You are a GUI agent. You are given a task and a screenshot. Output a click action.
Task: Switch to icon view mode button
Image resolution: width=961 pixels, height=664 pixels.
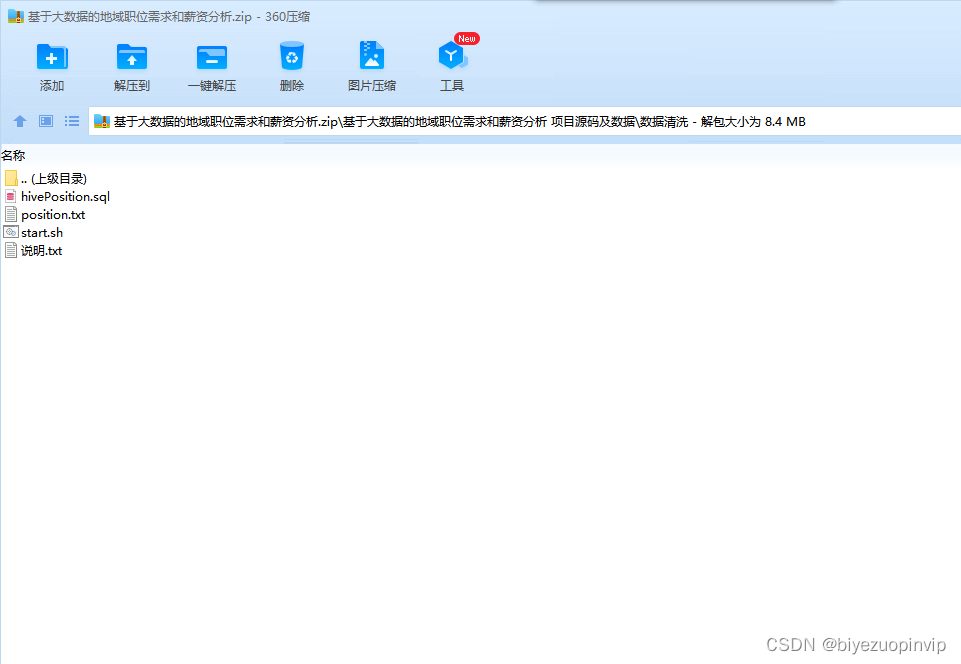[x=46, y=121]
